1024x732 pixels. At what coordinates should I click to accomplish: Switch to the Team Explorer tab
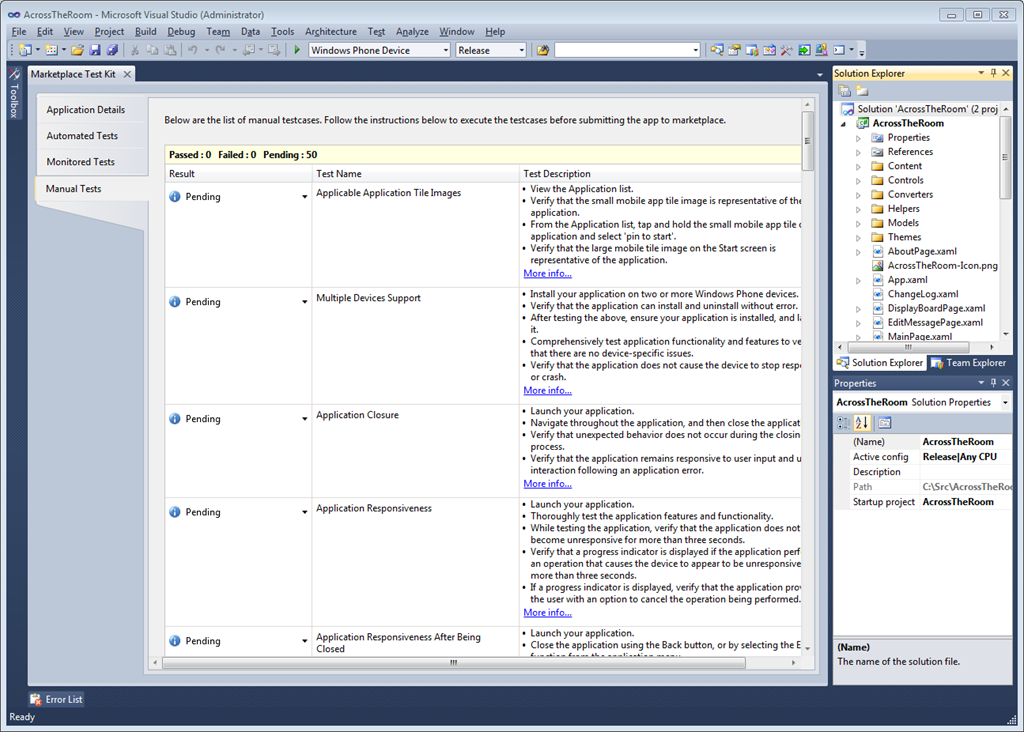point(968,363)
